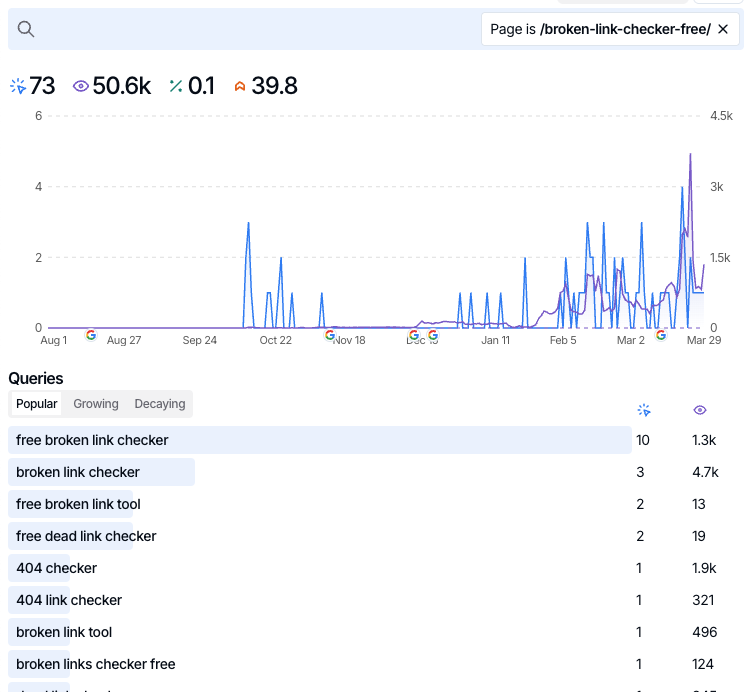Click the 321 impressions value
The image size is (750, 692).
click(703, 601)
